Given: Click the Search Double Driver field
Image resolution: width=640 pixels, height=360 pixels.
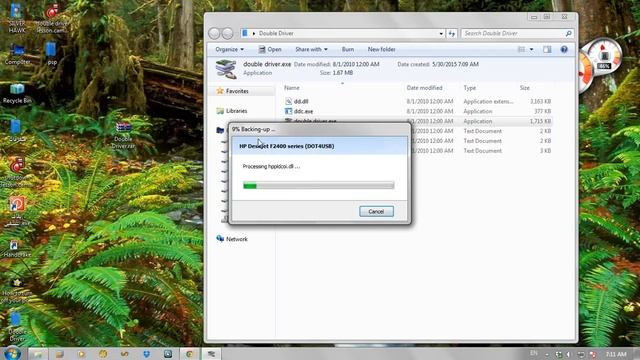Looking at the screenshot, I should 518,33.
